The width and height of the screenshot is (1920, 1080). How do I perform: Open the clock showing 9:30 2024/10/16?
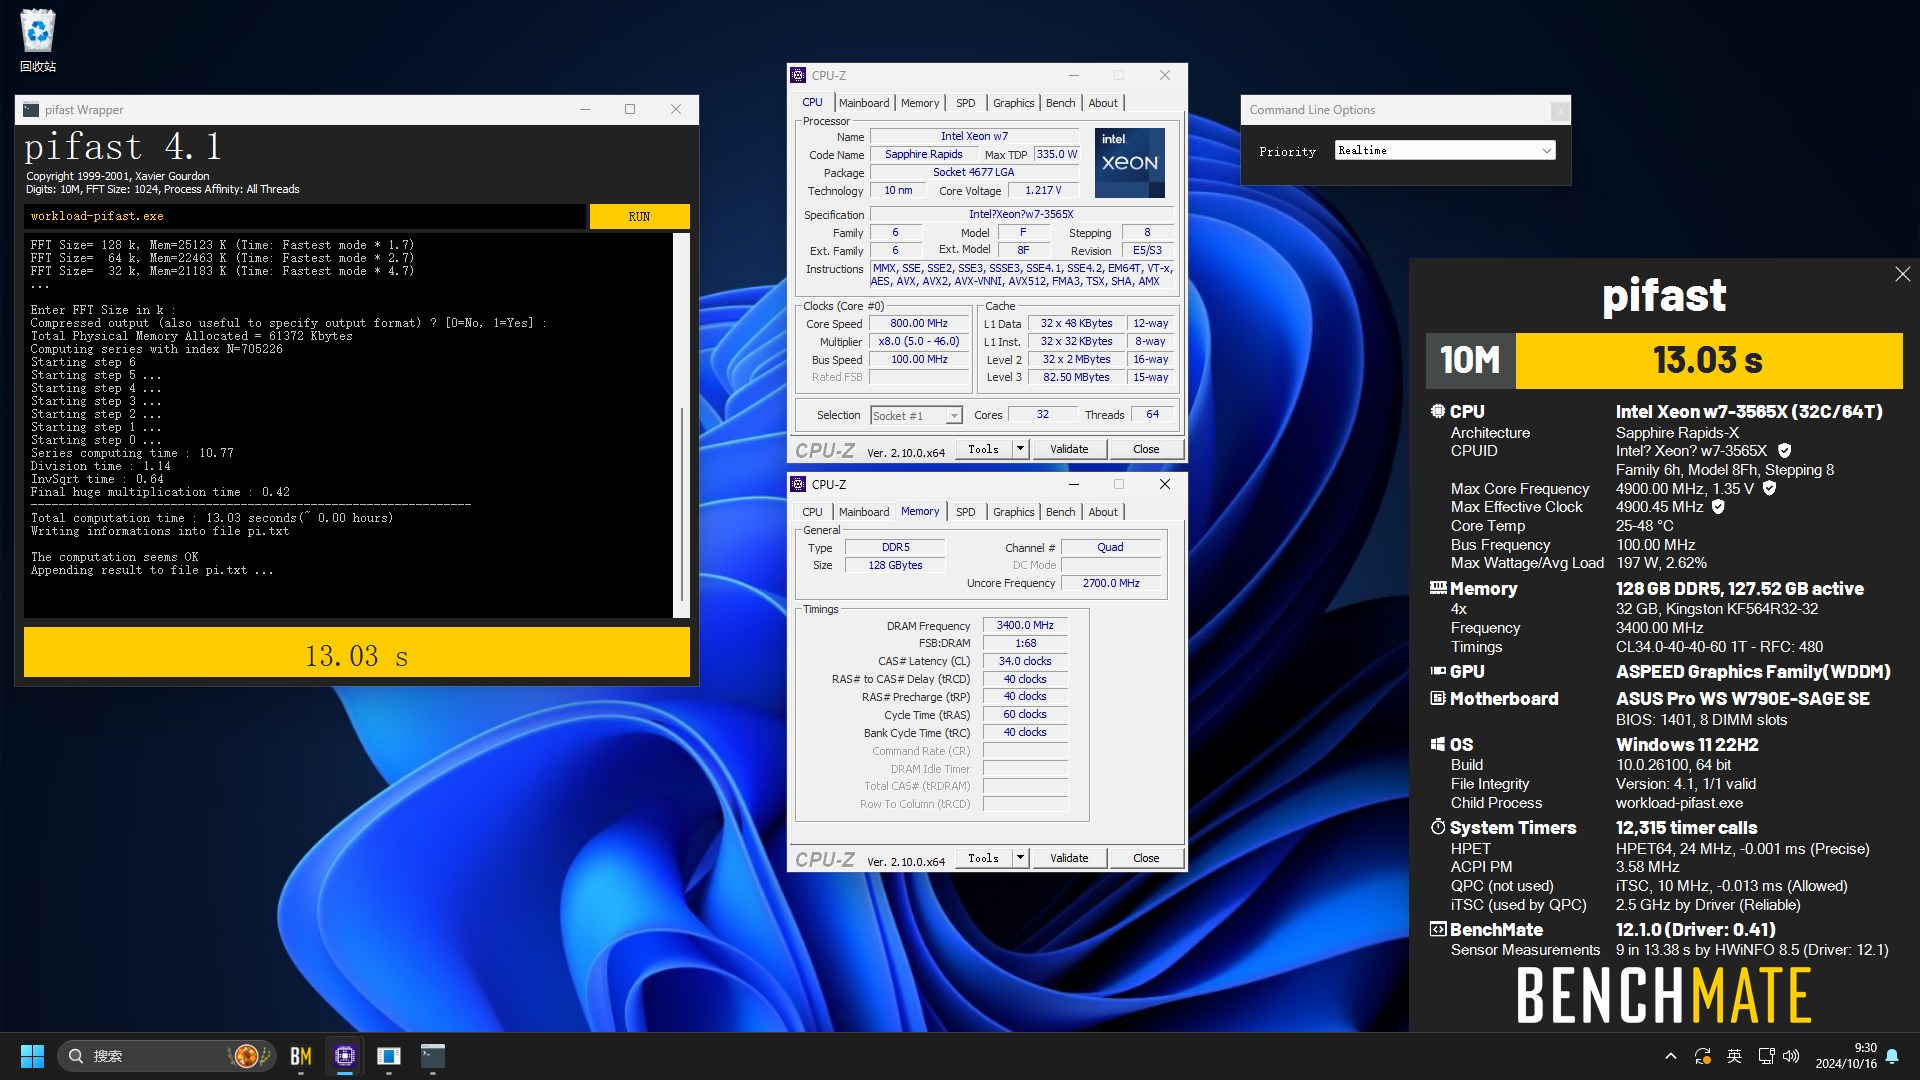point(1846,1056)
